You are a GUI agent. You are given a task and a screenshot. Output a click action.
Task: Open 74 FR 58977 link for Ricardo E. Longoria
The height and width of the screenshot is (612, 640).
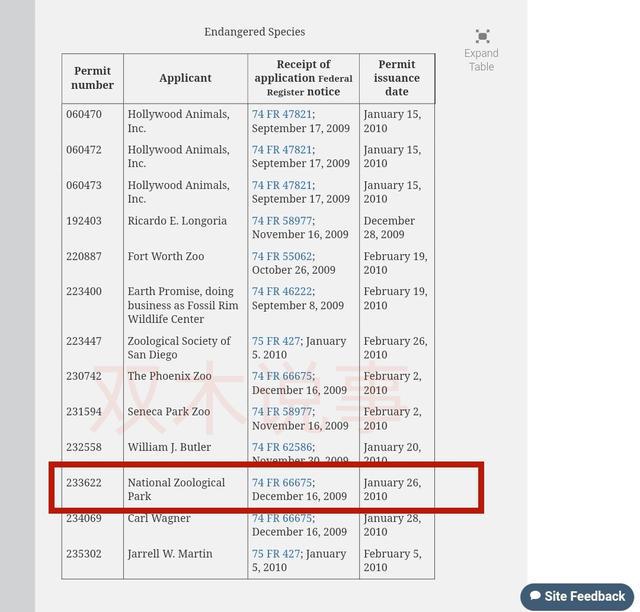282,221
